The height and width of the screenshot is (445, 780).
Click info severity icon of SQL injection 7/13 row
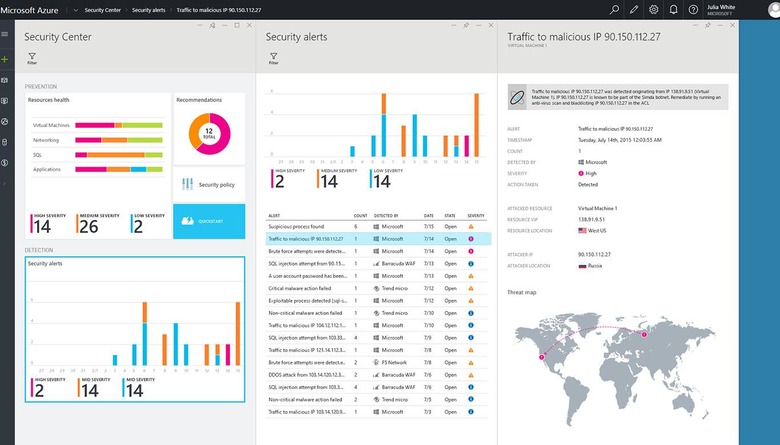(x=471, y=264)
